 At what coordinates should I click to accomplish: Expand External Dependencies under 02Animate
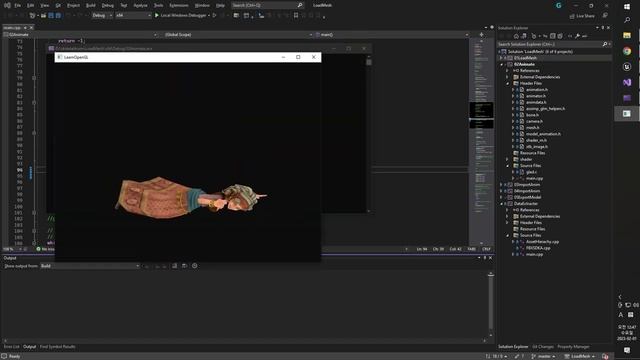coord(508,77)
